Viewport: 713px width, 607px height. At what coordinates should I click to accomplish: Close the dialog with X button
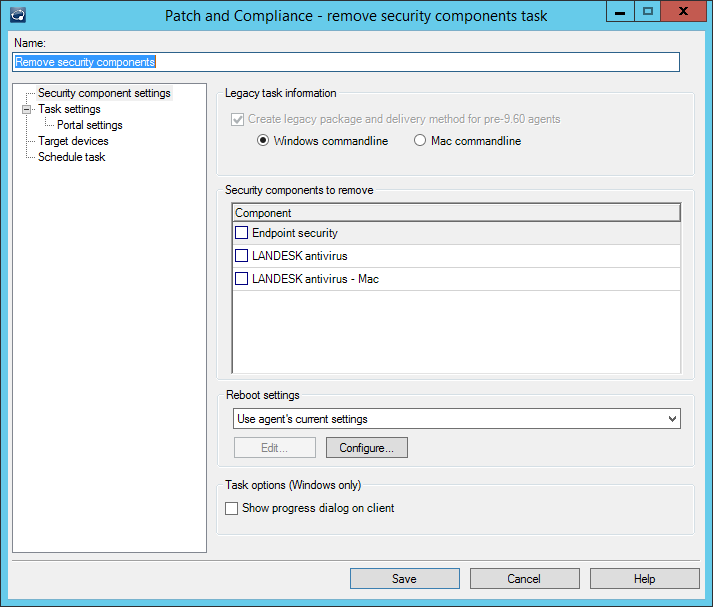point(683,11)
